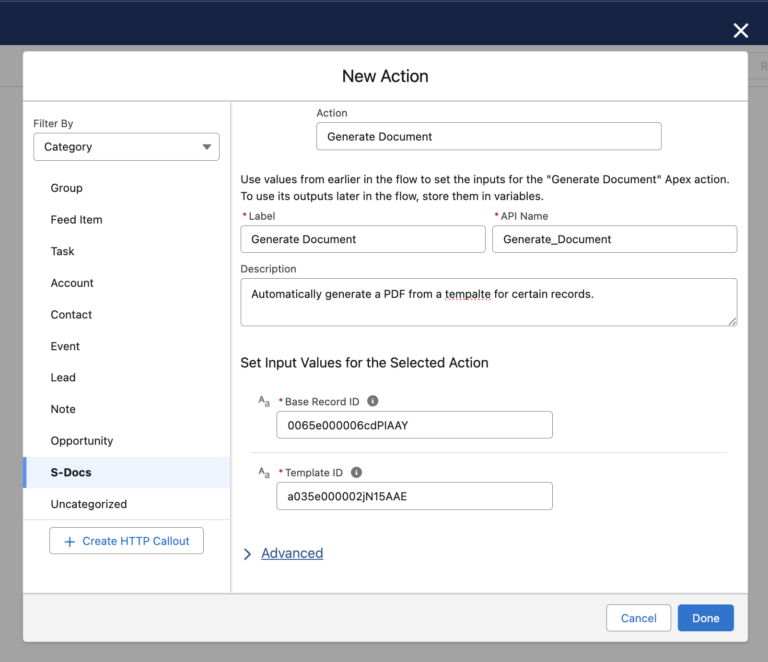Click the Template ID text type icon
This screenshot has width=768, height=662.
[264, 473]
